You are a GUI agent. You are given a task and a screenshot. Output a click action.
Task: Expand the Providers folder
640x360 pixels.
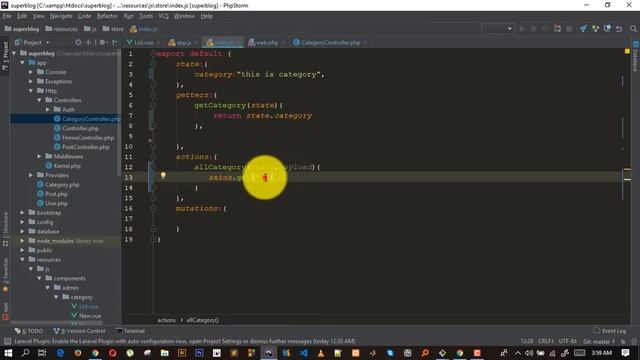[x=31, y=175]
